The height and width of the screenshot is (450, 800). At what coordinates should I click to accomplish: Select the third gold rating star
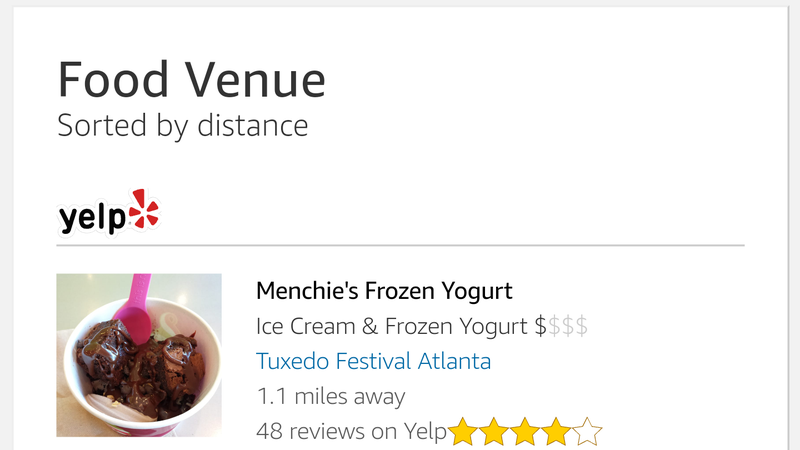[x=525, y=432]
